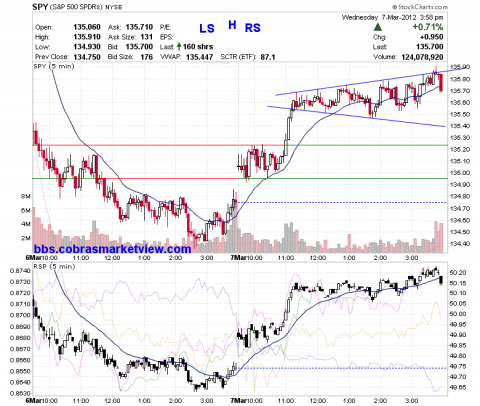Click the blue H head annotation
This screenshot has width=480, height=406.
[x=232, y=25]
